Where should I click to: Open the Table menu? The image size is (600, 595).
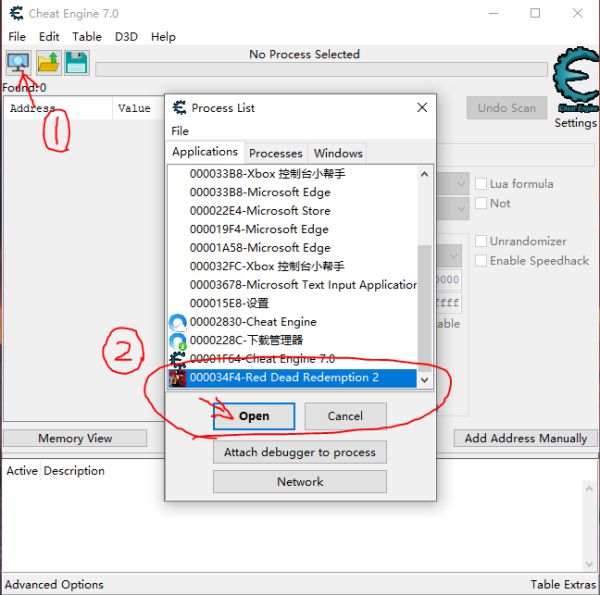87,36
